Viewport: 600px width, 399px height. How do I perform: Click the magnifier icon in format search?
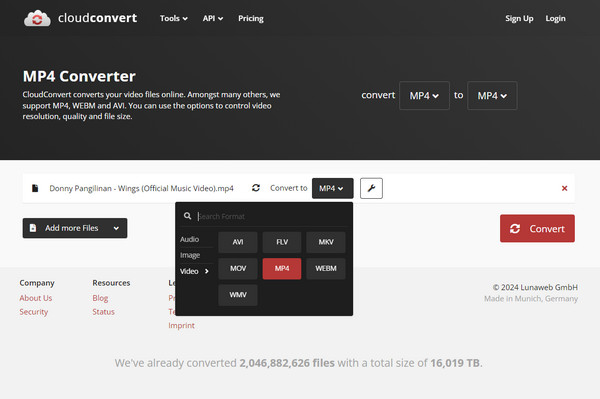[x=187, y=216]
